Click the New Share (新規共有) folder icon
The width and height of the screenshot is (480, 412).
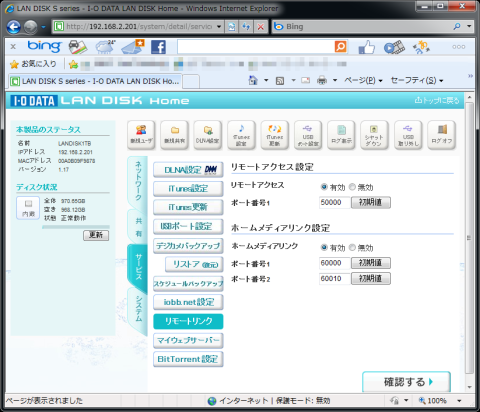tap(175, 135)
